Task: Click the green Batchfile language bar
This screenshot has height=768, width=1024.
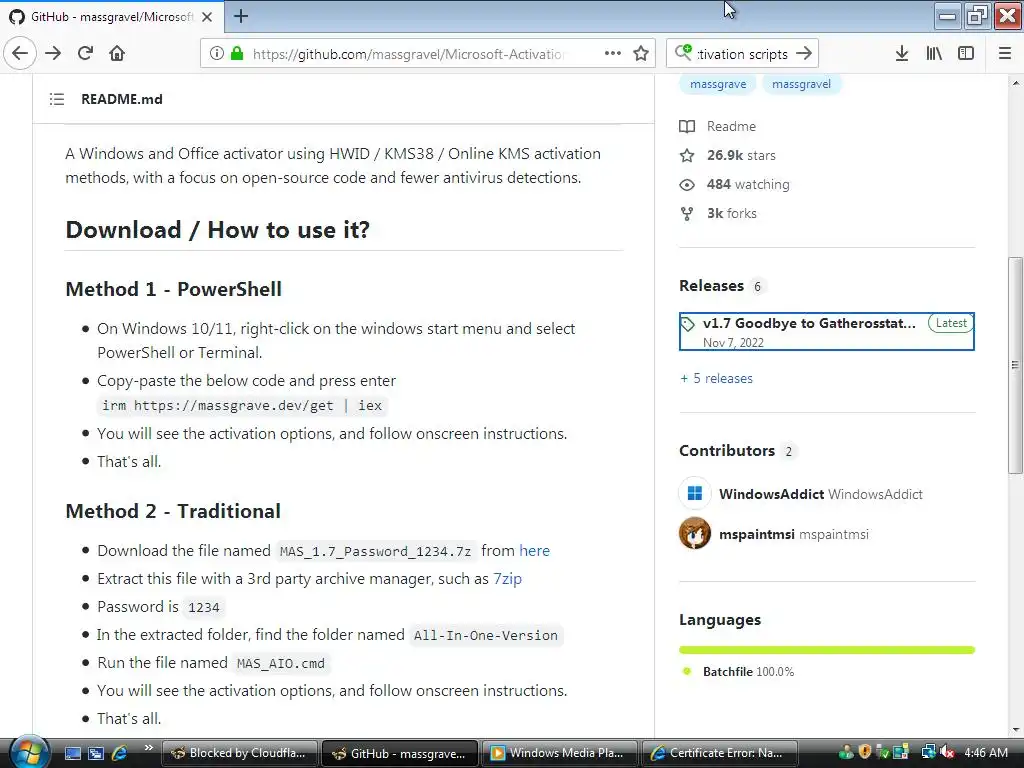Action: pos(827,650)
